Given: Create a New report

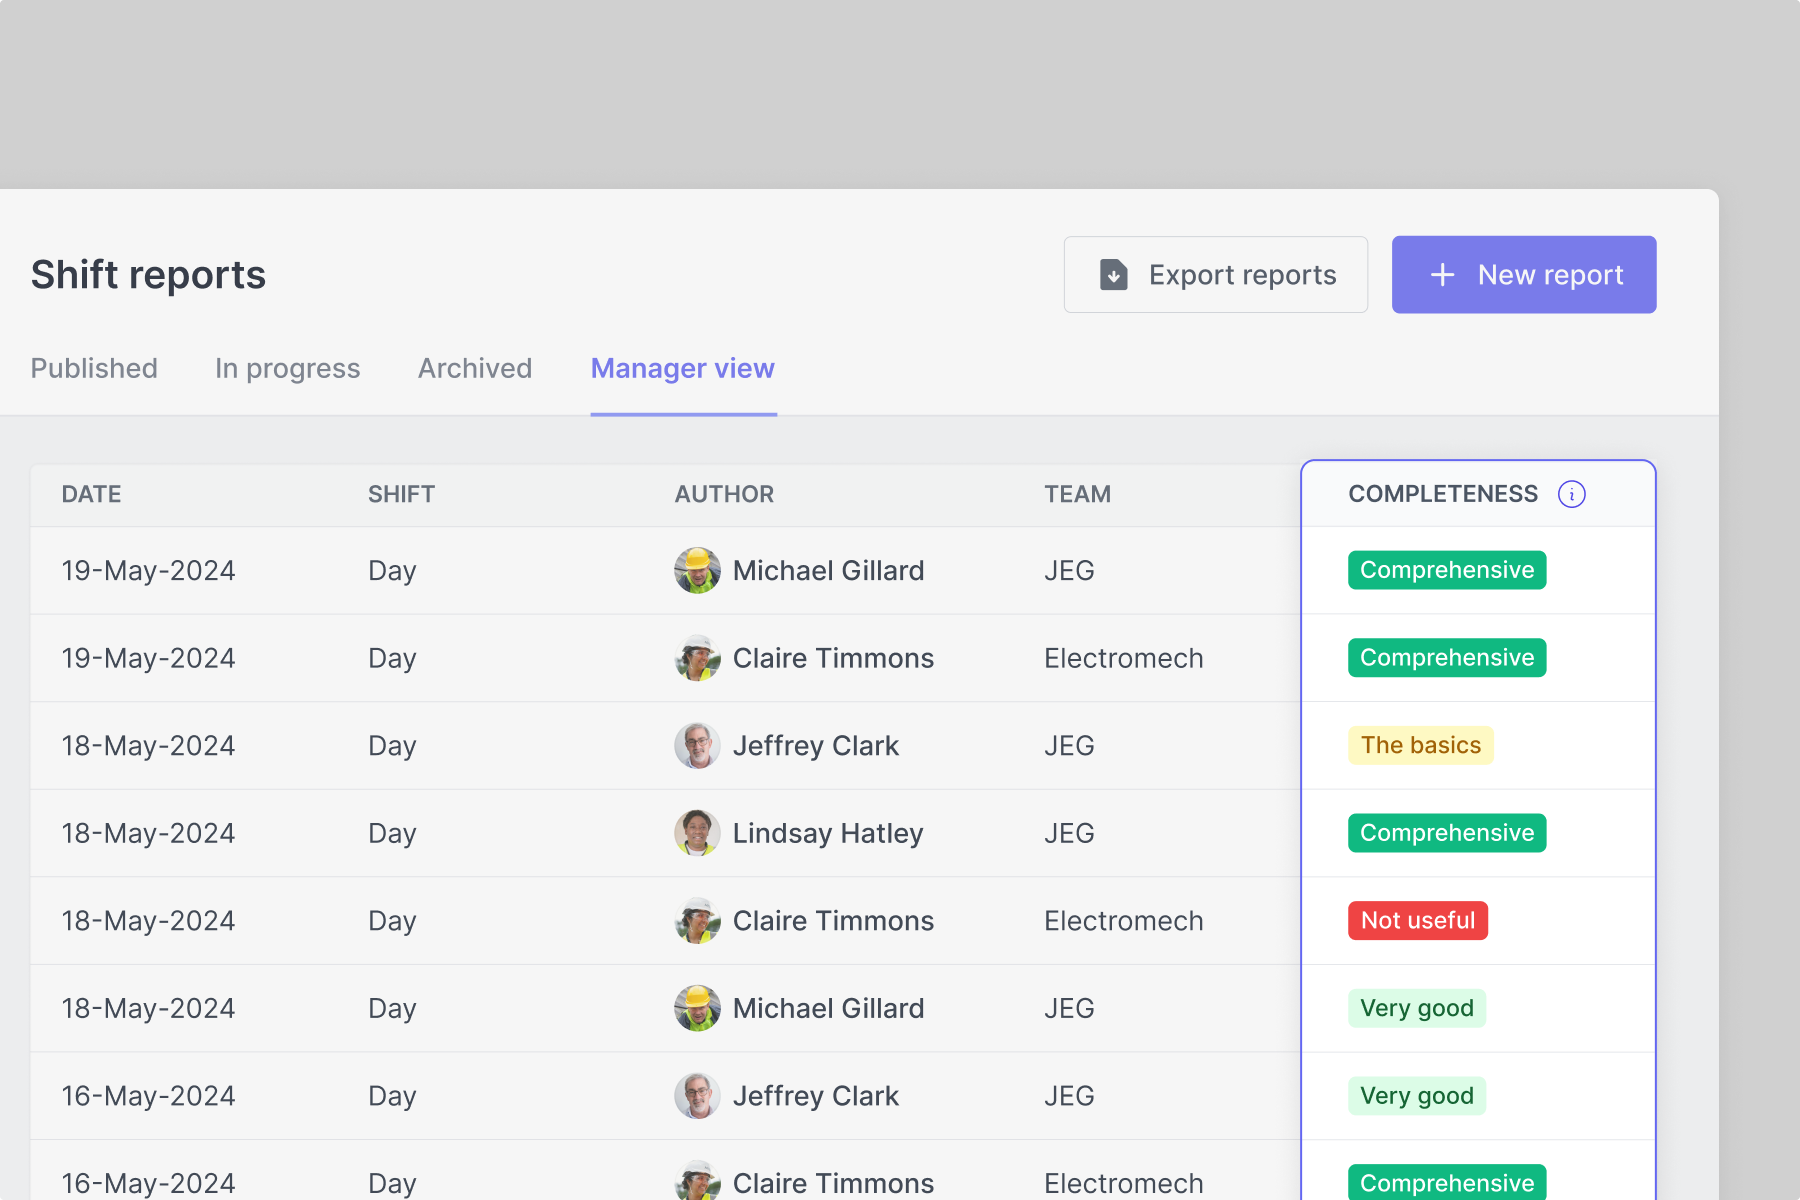Looking at the screenshot, I should [1524, 275].
